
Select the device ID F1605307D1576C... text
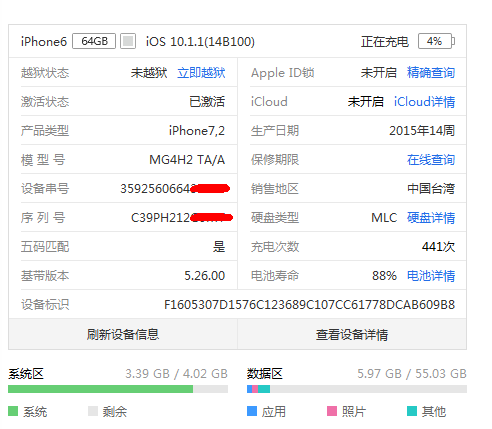pos(309,305)
